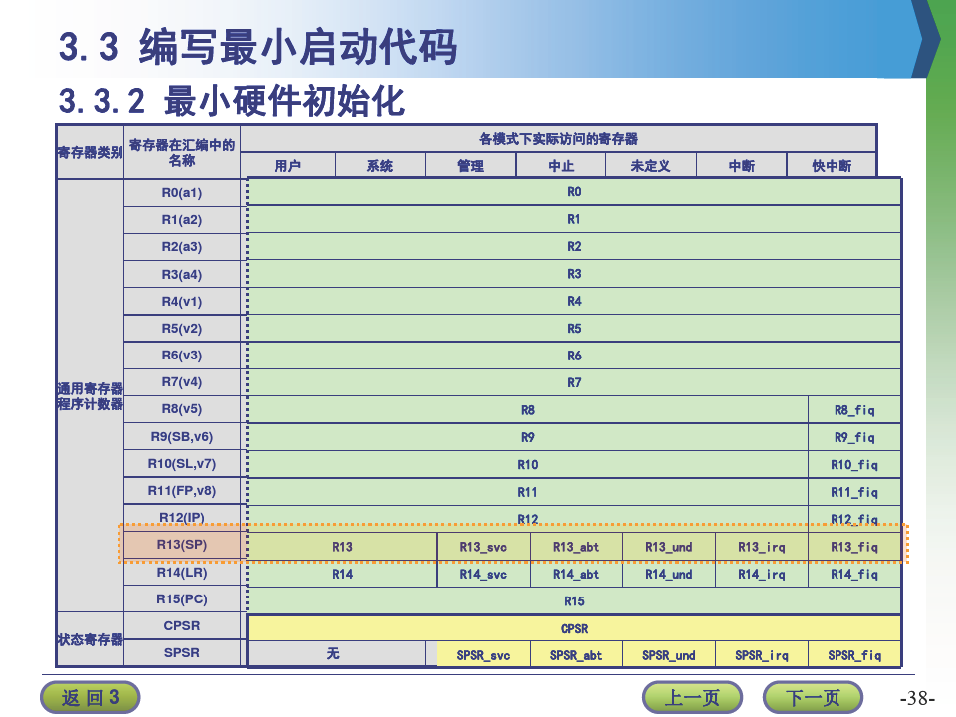Advance to next page with 下一页
The image size is (956, 717).
click(813, 697)
